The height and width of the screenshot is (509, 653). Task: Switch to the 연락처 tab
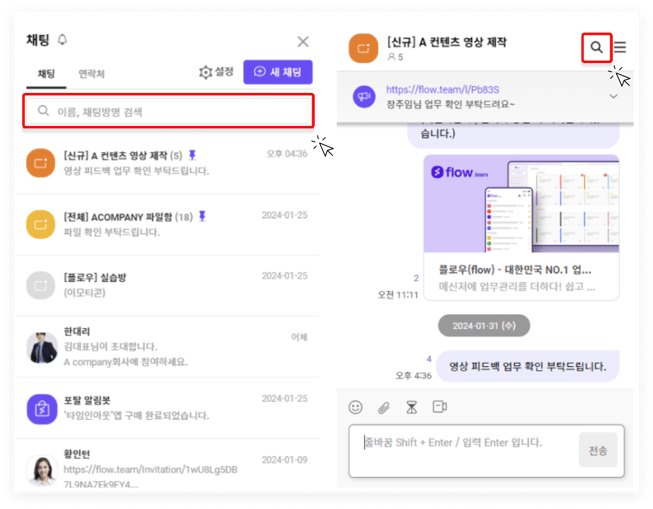pos(92,74)
